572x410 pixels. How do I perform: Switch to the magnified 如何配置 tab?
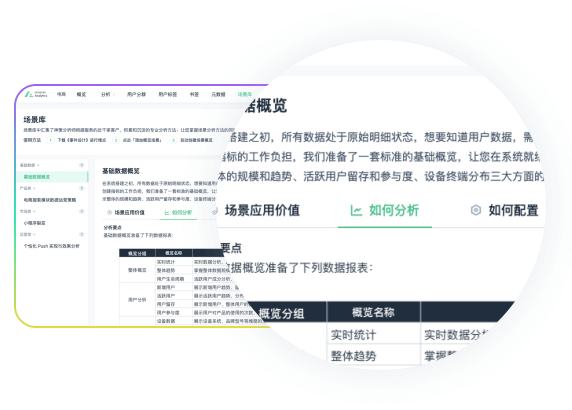[513, 210]
